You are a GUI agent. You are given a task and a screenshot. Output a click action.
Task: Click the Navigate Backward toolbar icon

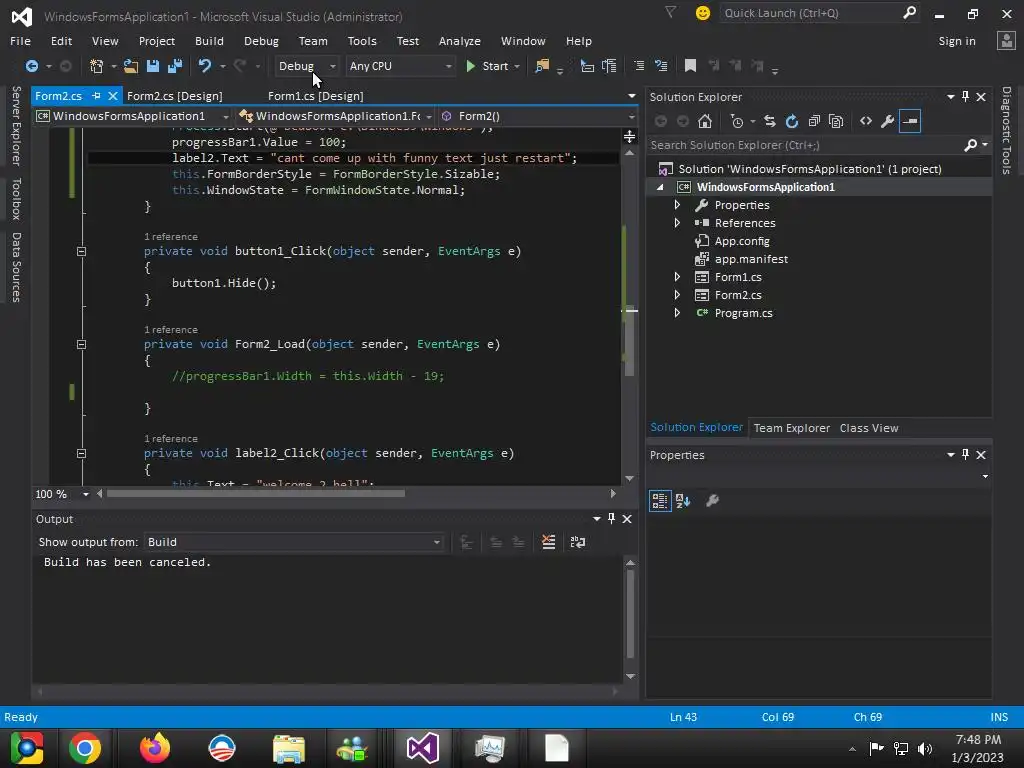(31, 66)
